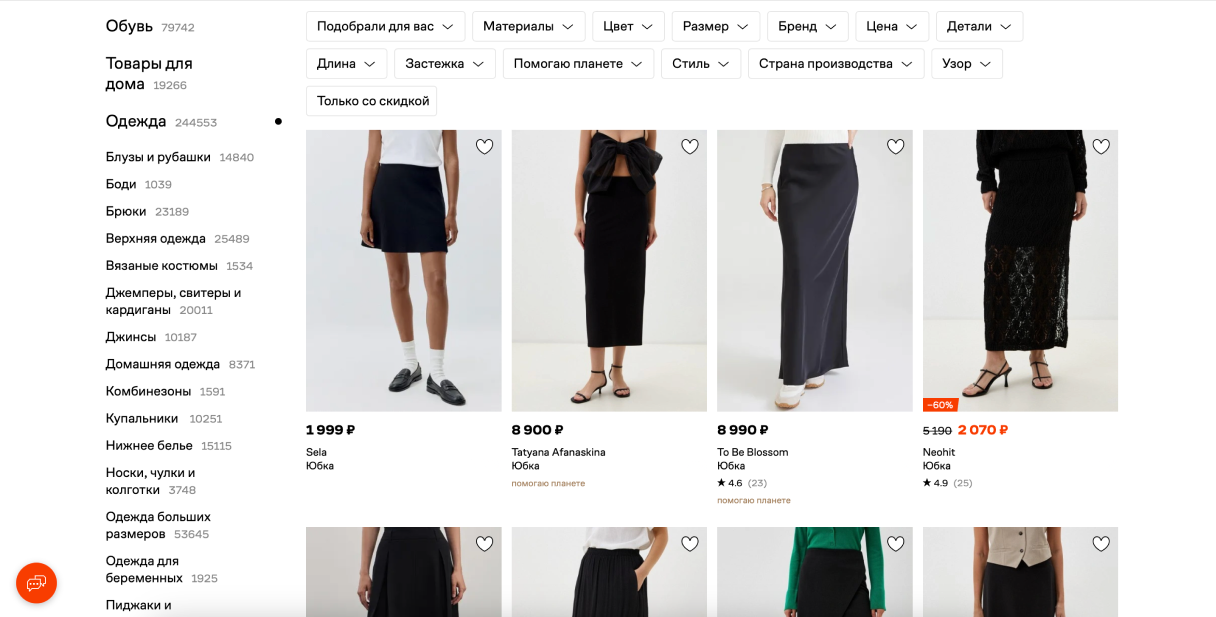Image resolution: width=1216 pixels, height=617 pixels.
Task: Toggle the "Только со скидкой" filter
Action: tap(372, 101)
